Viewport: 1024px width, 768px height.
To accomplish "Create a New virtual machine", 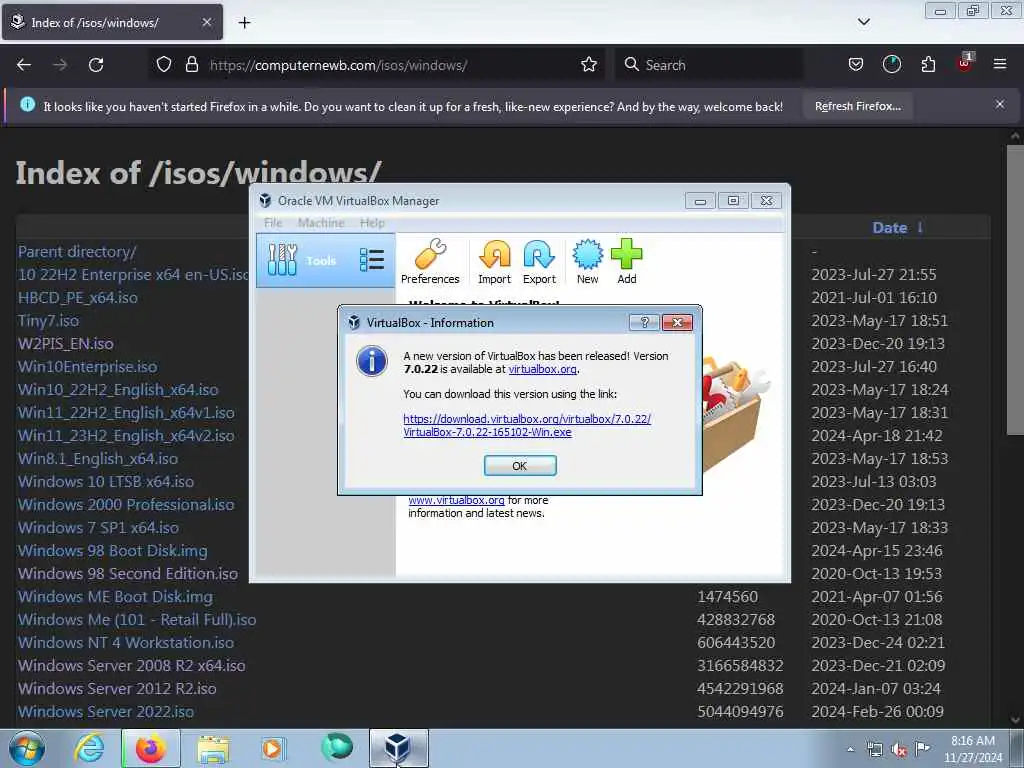I will tap(587, 261).
